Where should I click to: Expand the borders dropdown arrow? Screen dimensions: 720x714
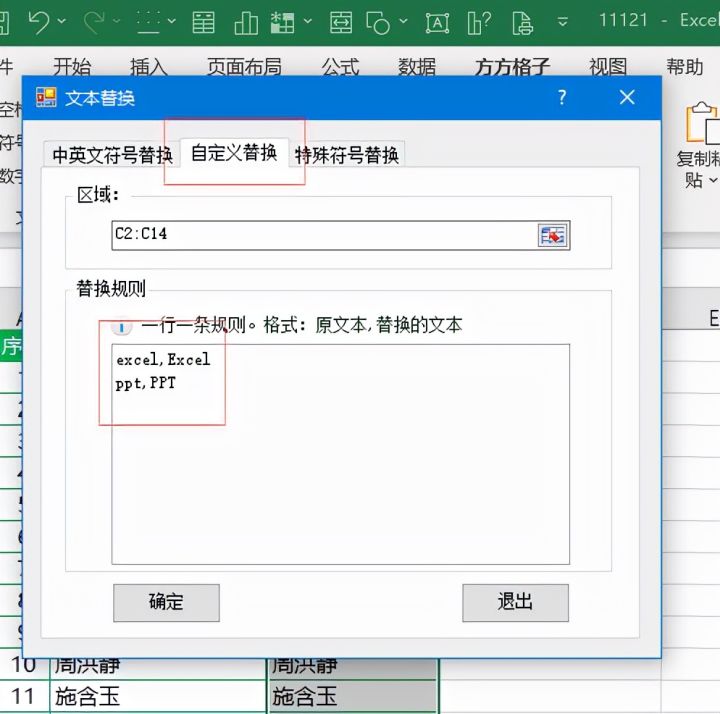pos(171,21)
